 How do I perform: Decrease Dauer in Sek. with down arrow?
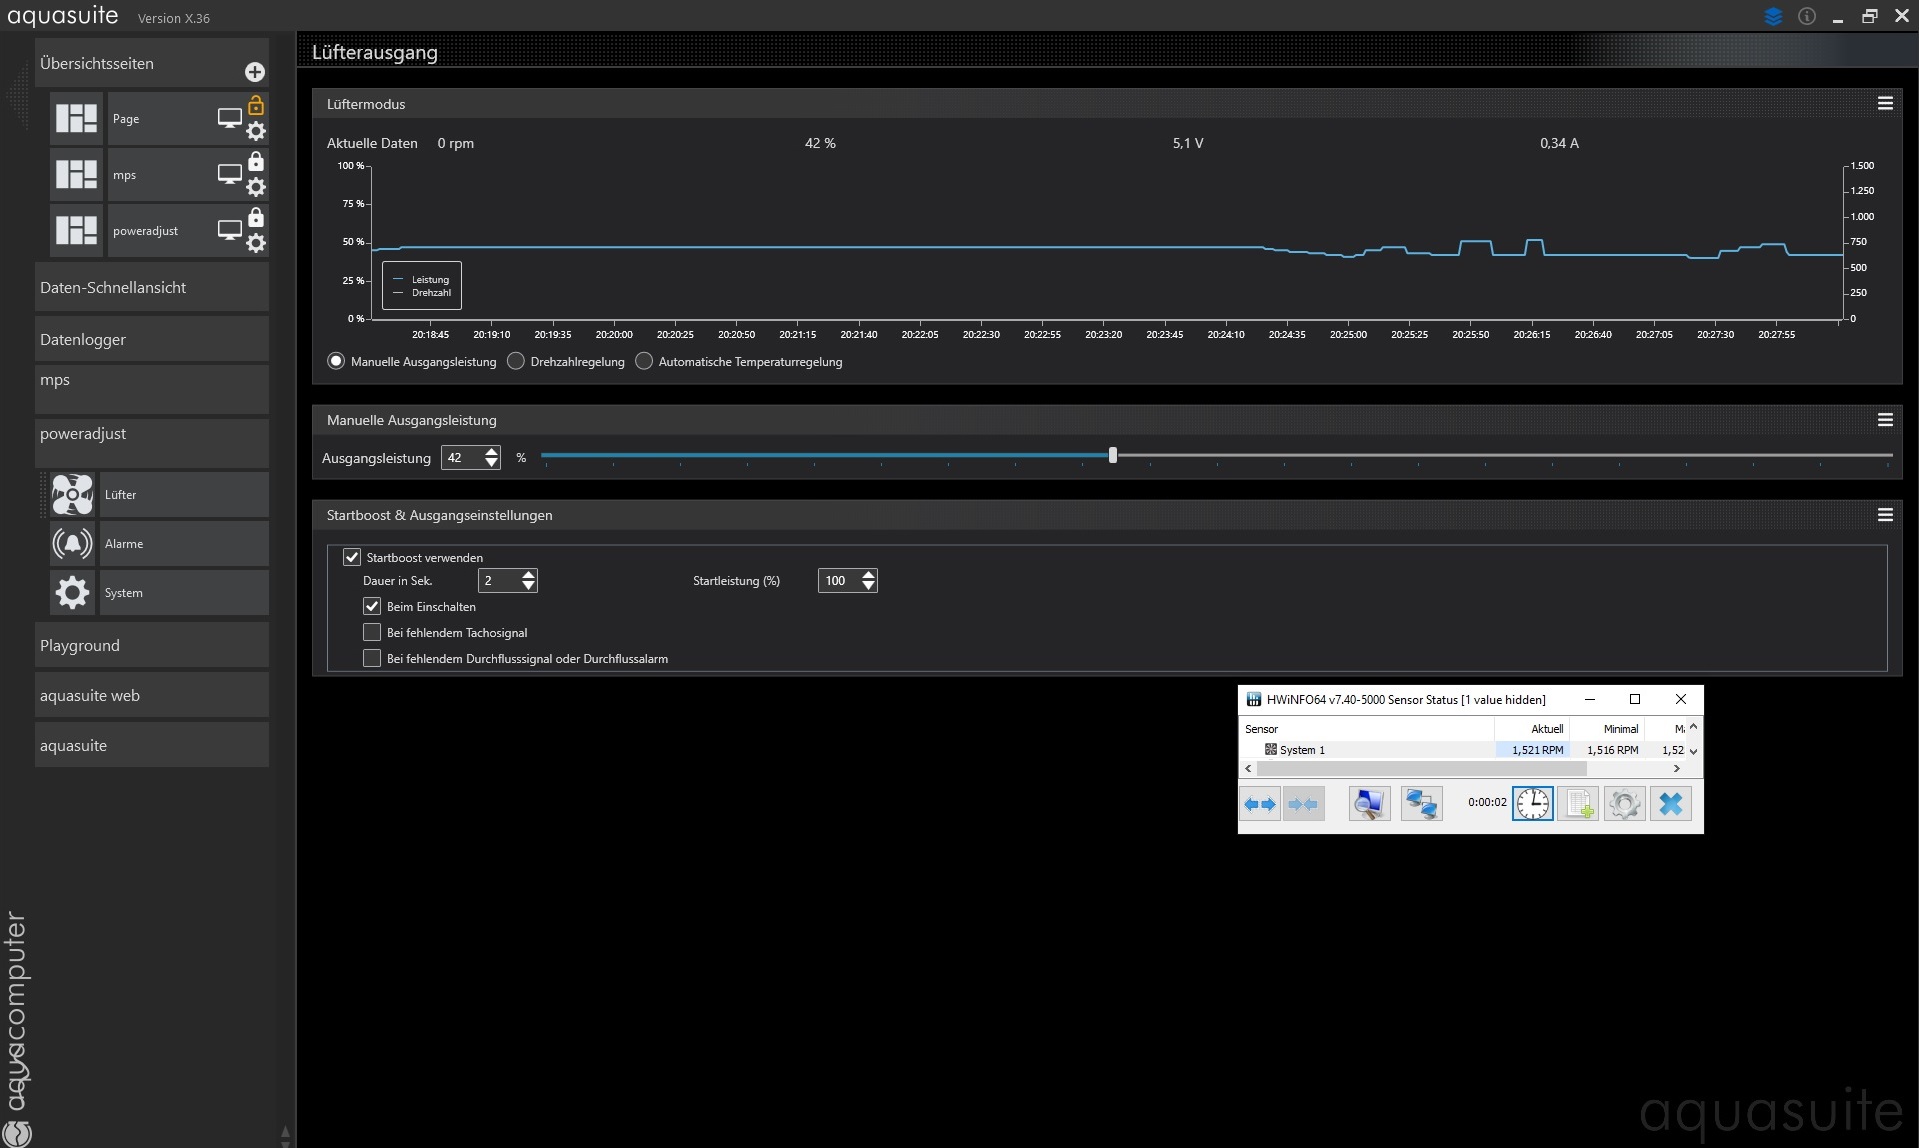(x=528, y=586)
